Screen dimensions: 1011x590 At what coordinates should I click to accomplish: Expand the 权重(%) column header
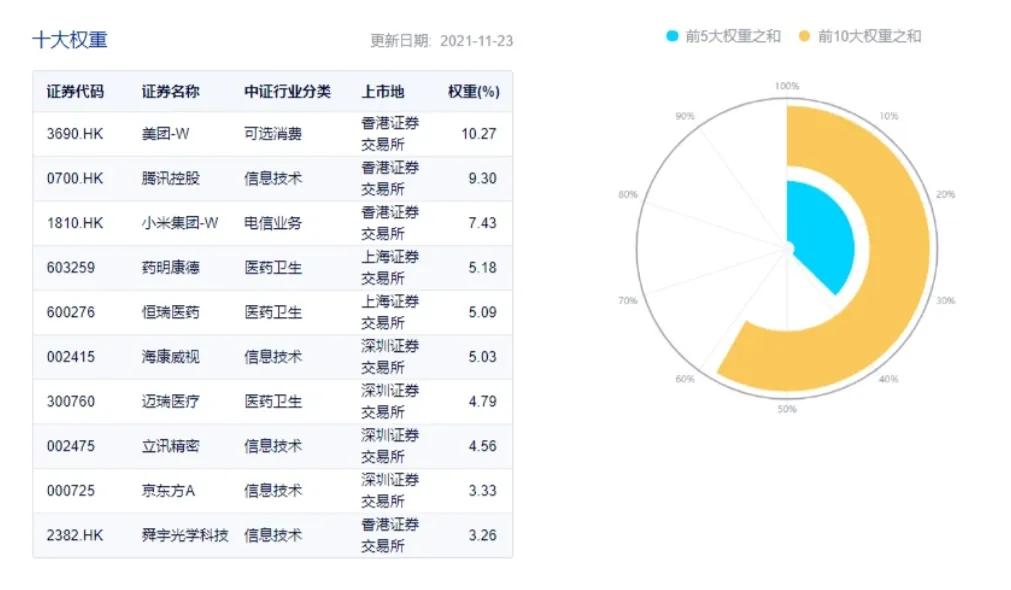click(474, 90)
